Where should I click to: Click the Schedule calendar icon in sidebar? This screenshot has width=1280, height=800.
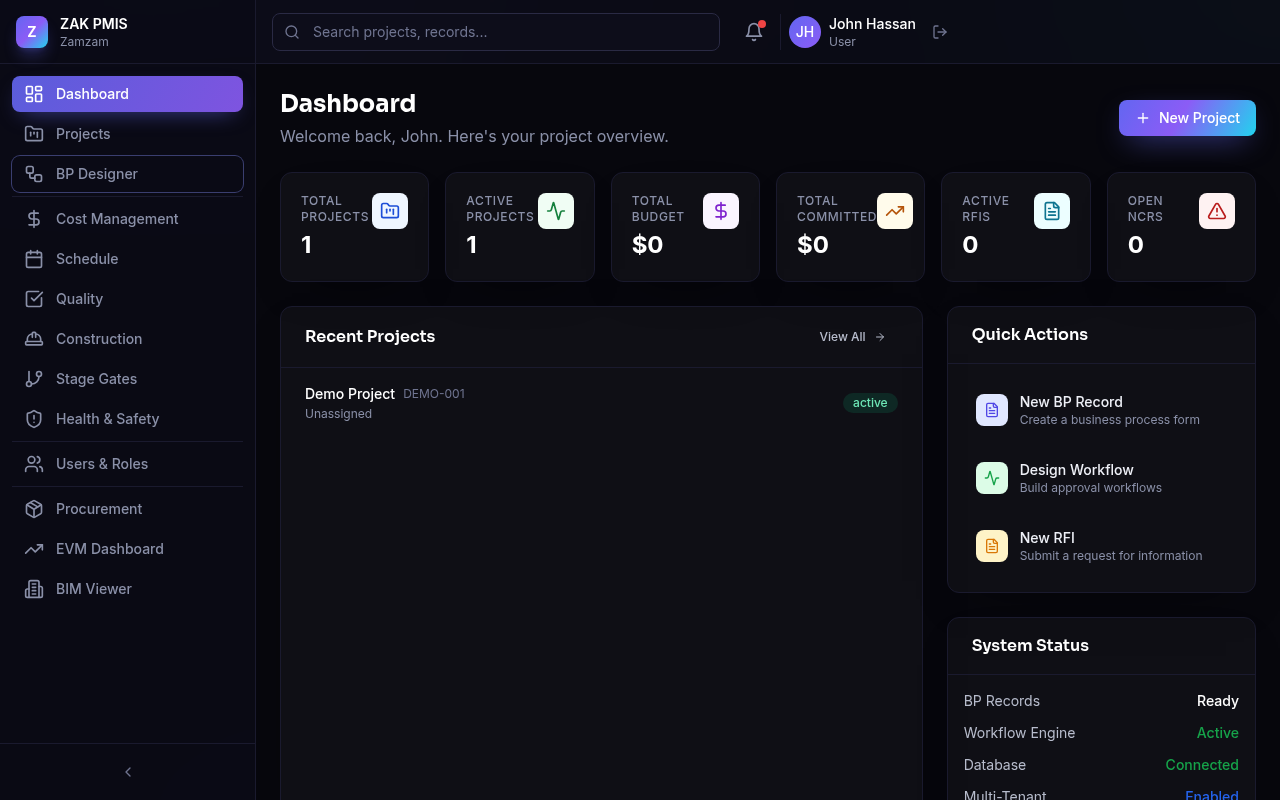click(34, 259)
